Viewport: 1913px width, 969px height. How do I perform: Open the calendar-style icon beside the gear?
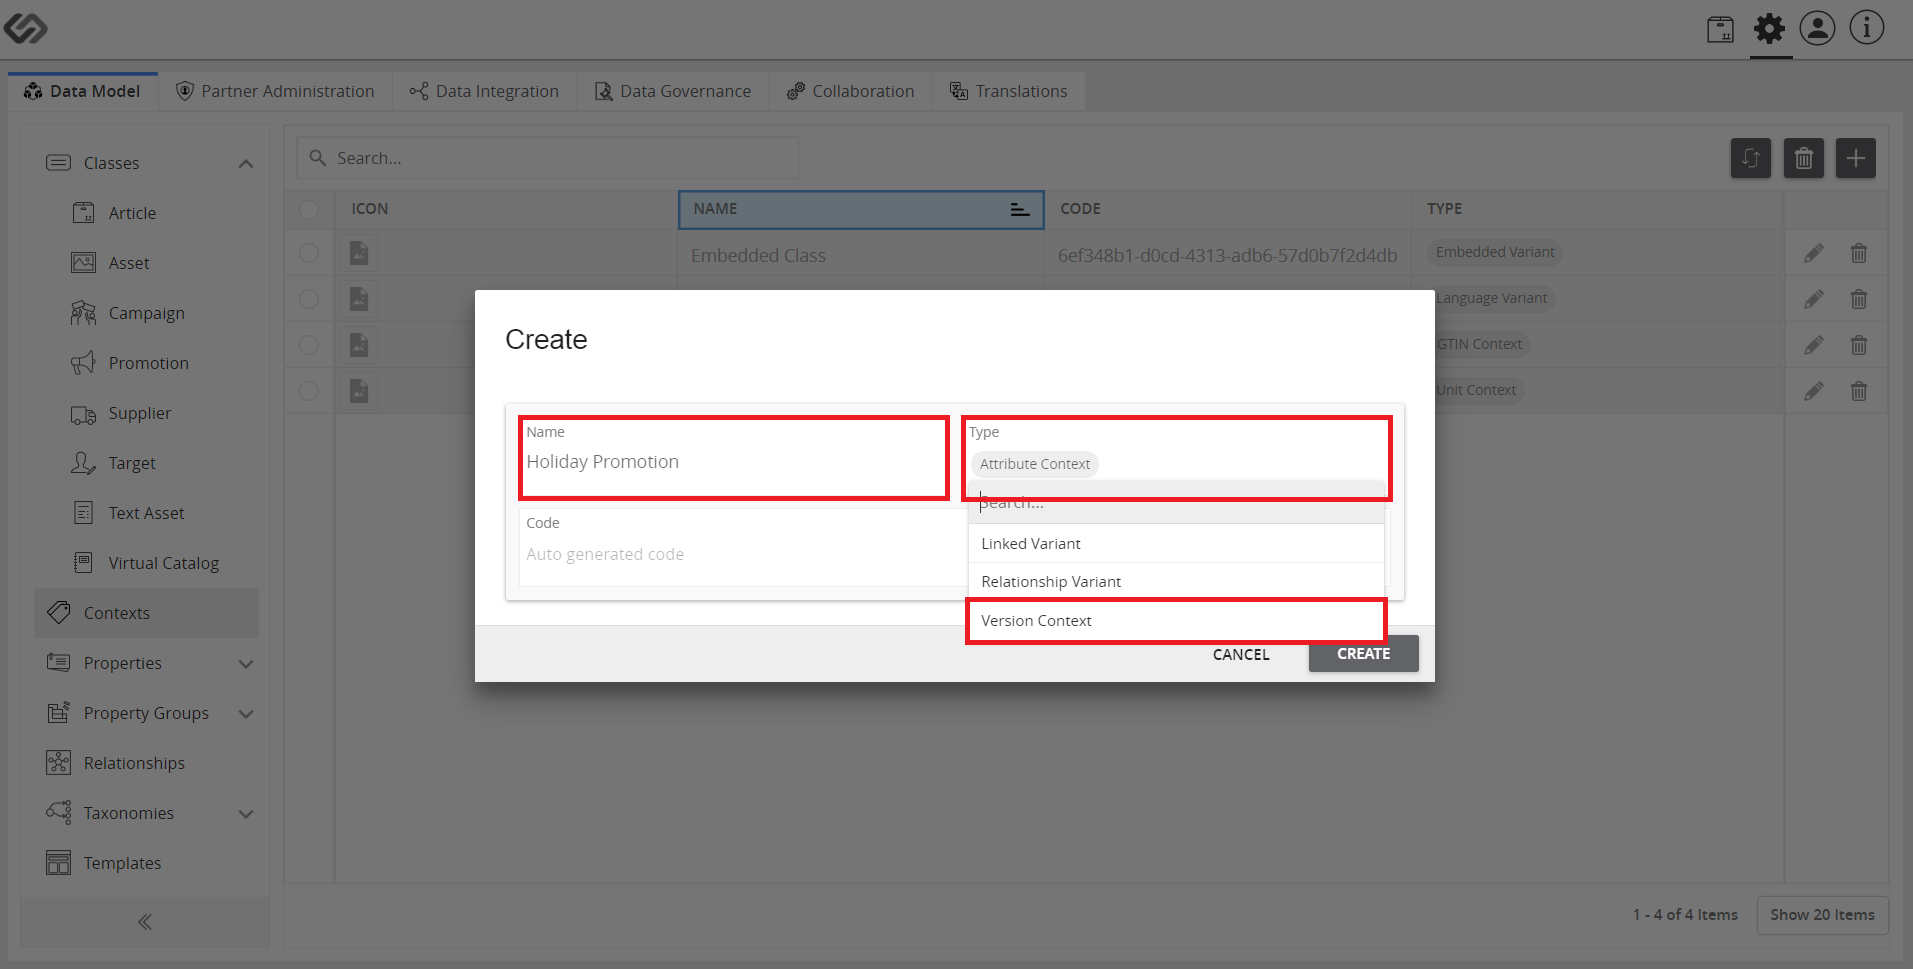click(1720, 30)
